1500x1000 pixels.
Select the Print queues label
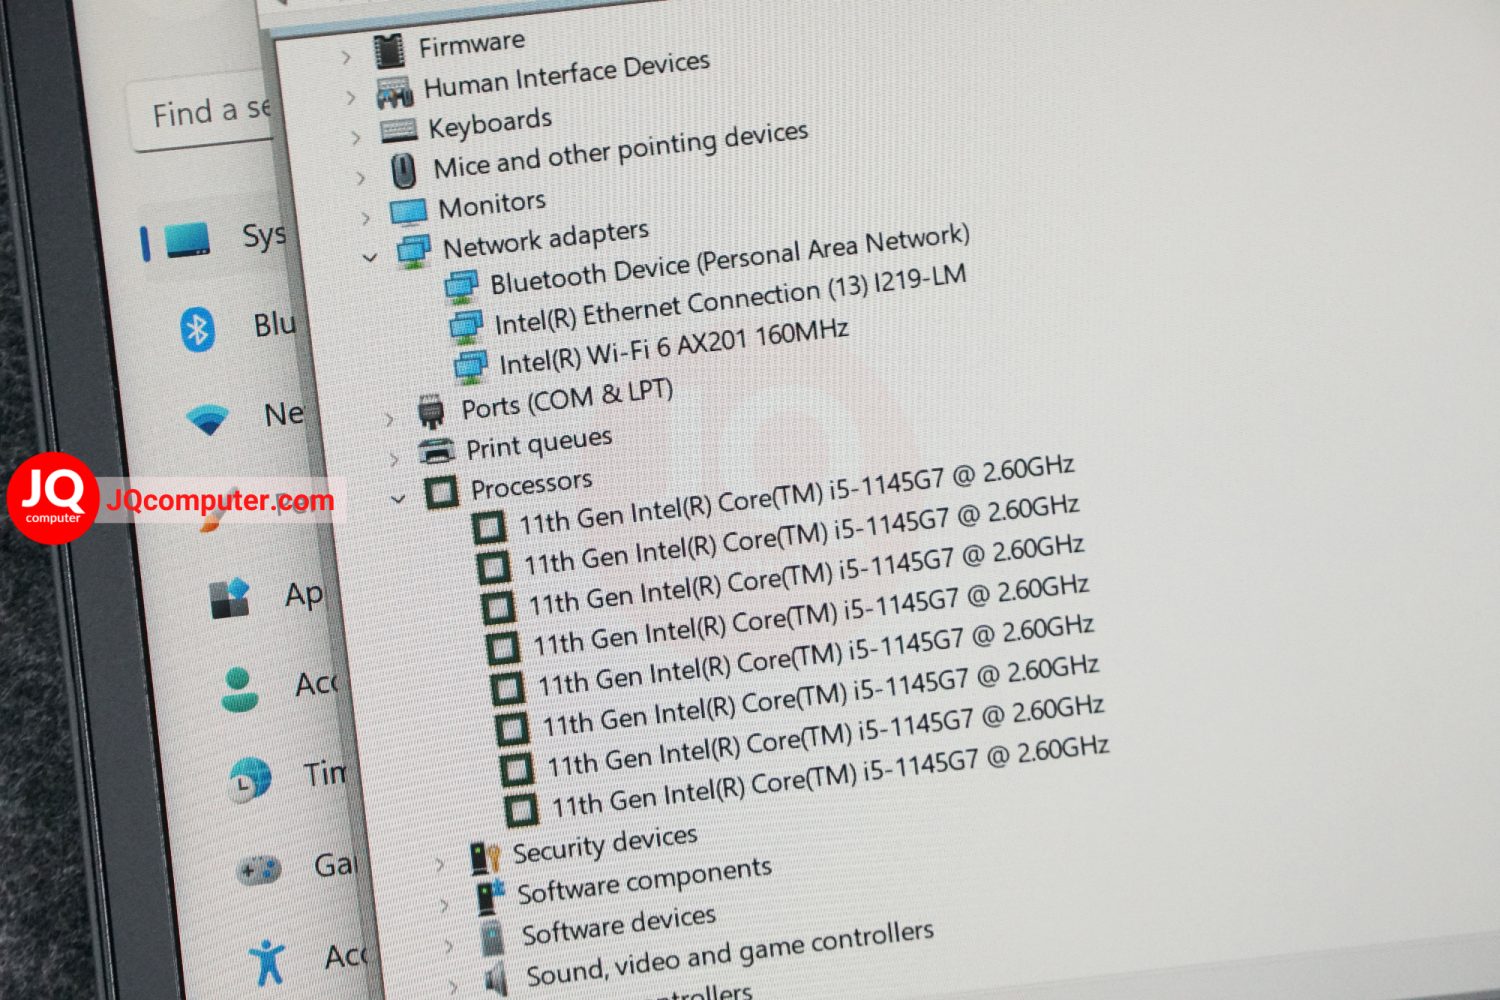(x=539, y=444)
